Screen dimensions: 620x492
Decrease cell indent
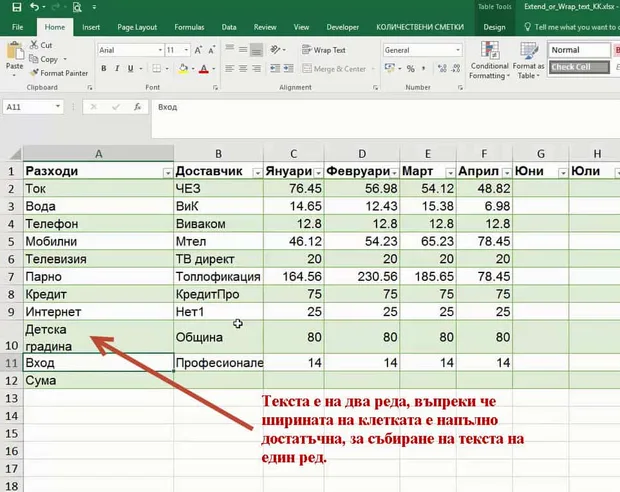tap(275, 69)
